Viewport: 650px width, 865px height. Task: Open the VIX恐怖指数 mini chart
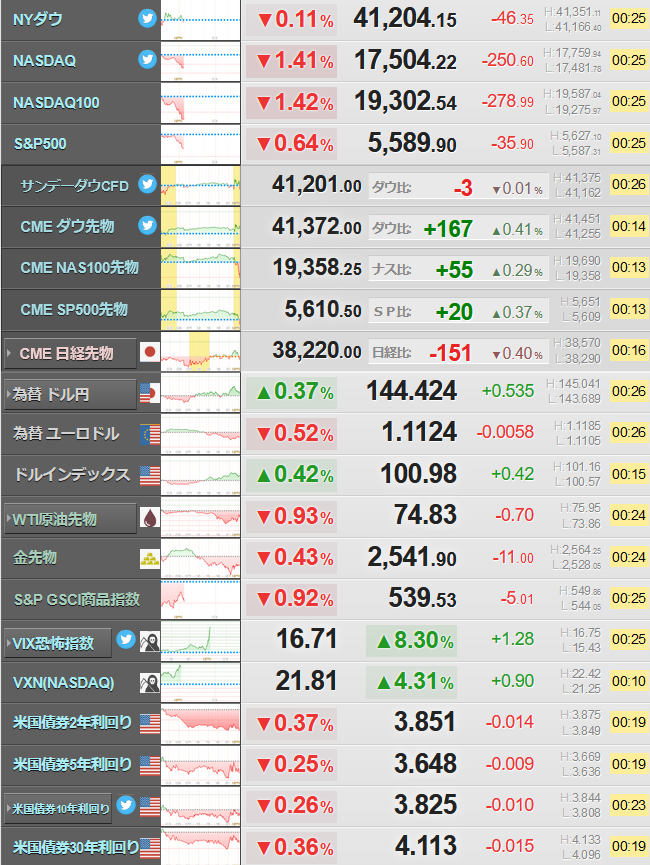tap(200, 640)
